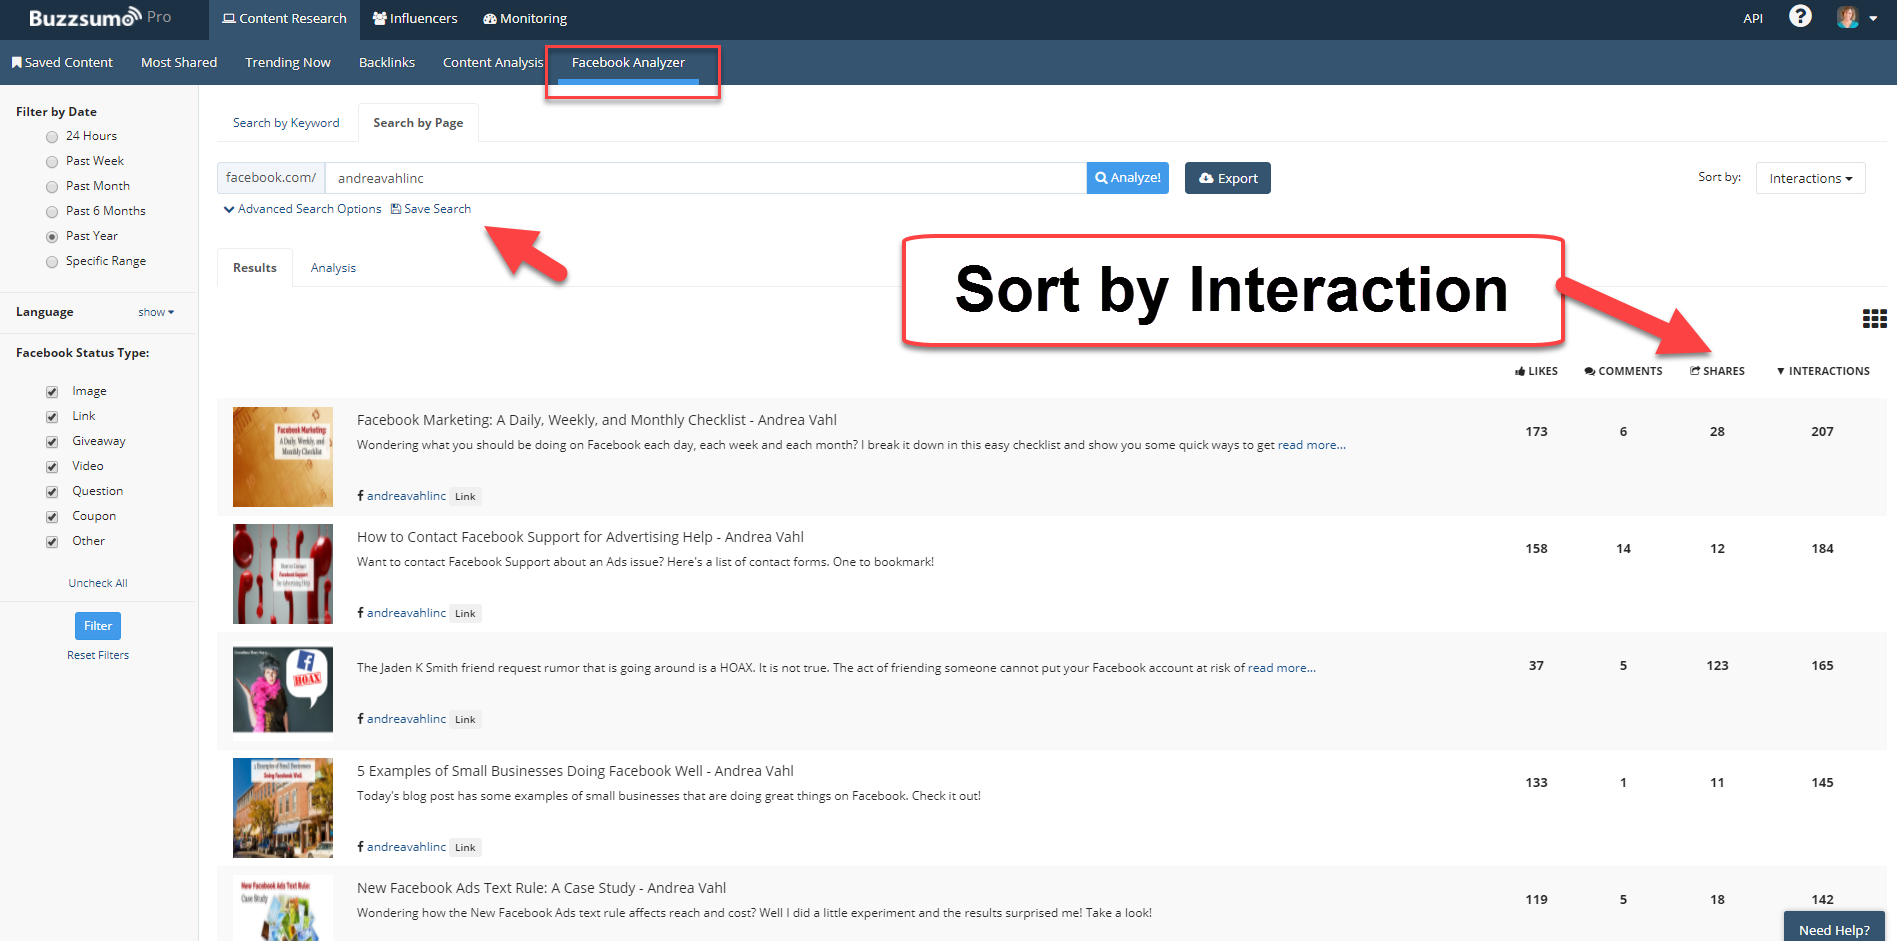Sort results by Interactions column header
1897x941 pixels.
pos(1823,371)
